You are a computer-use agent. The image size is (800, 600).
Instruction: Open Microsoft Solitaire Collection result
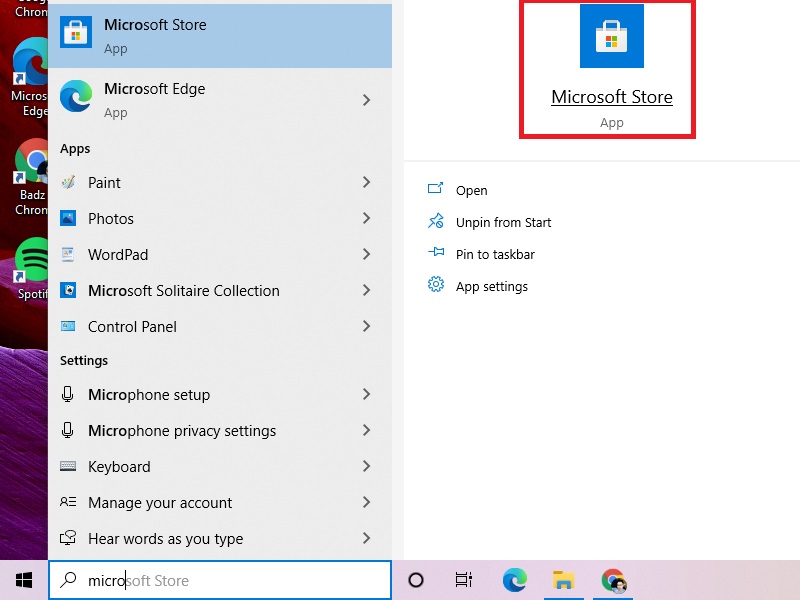coord(220,290)
